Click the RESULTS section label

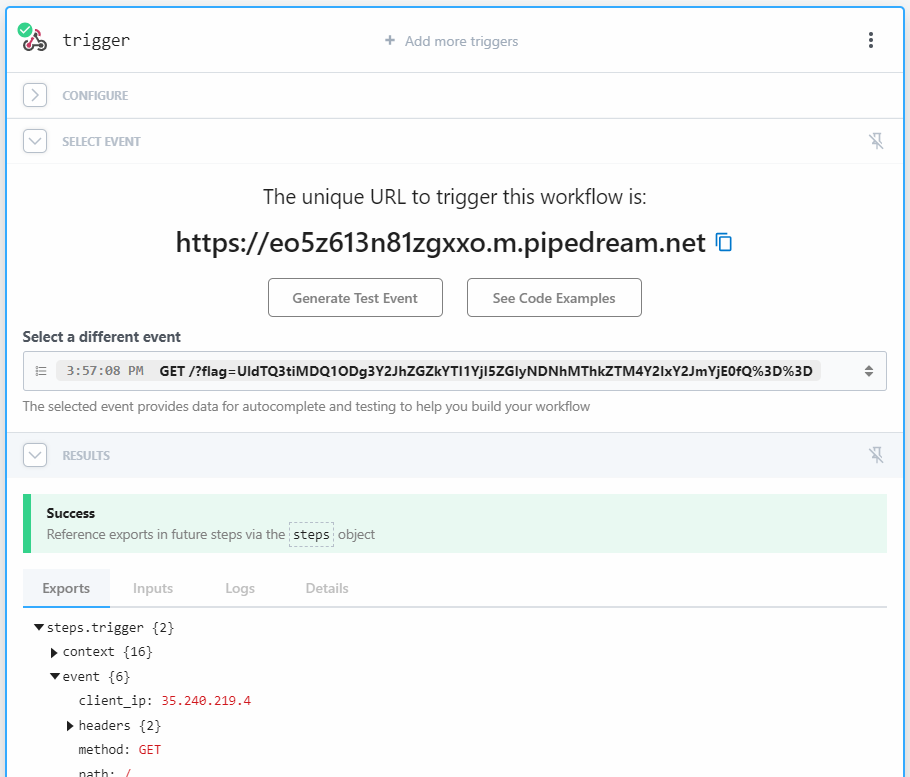[86, 455]
